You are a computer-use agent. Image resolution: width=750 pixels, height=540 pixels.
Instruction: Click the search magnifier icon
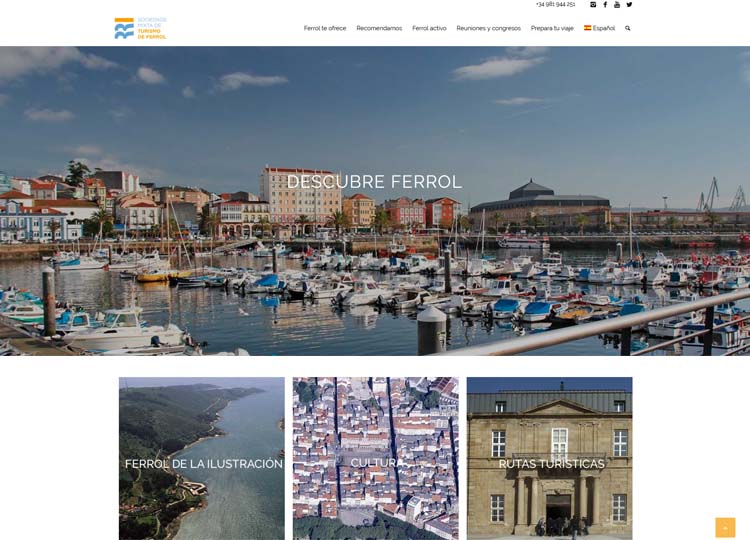[x=628, y=28]
